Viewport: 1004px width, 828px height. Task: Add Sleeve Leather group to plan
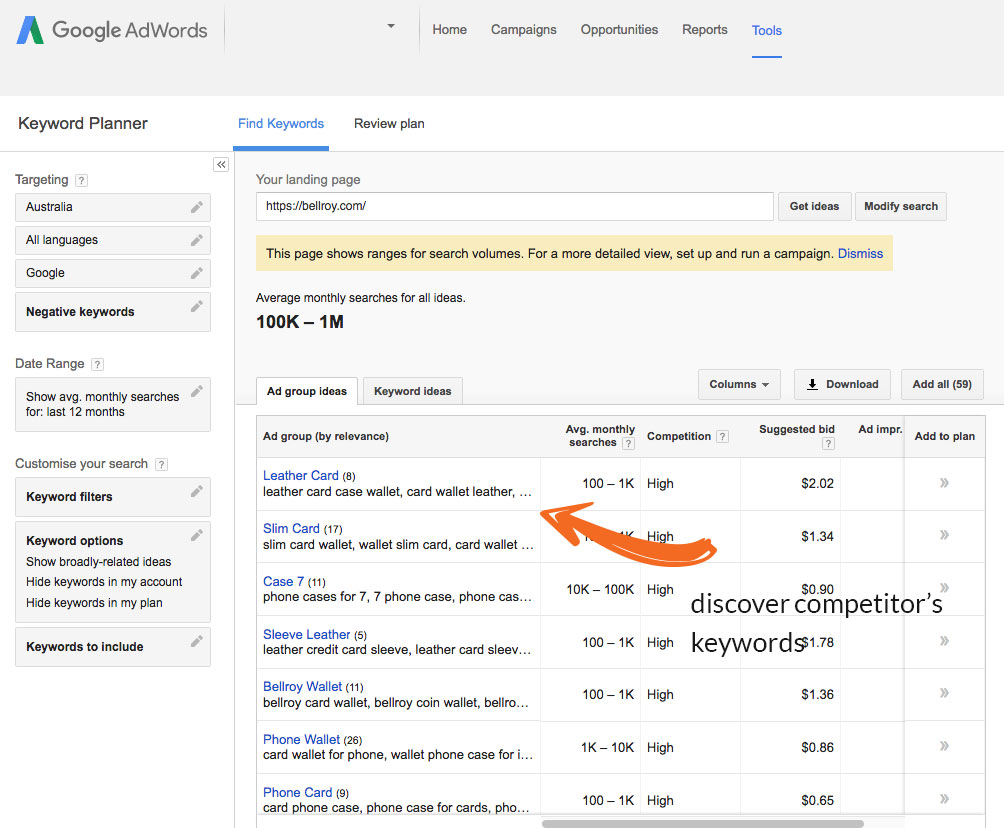944,641
